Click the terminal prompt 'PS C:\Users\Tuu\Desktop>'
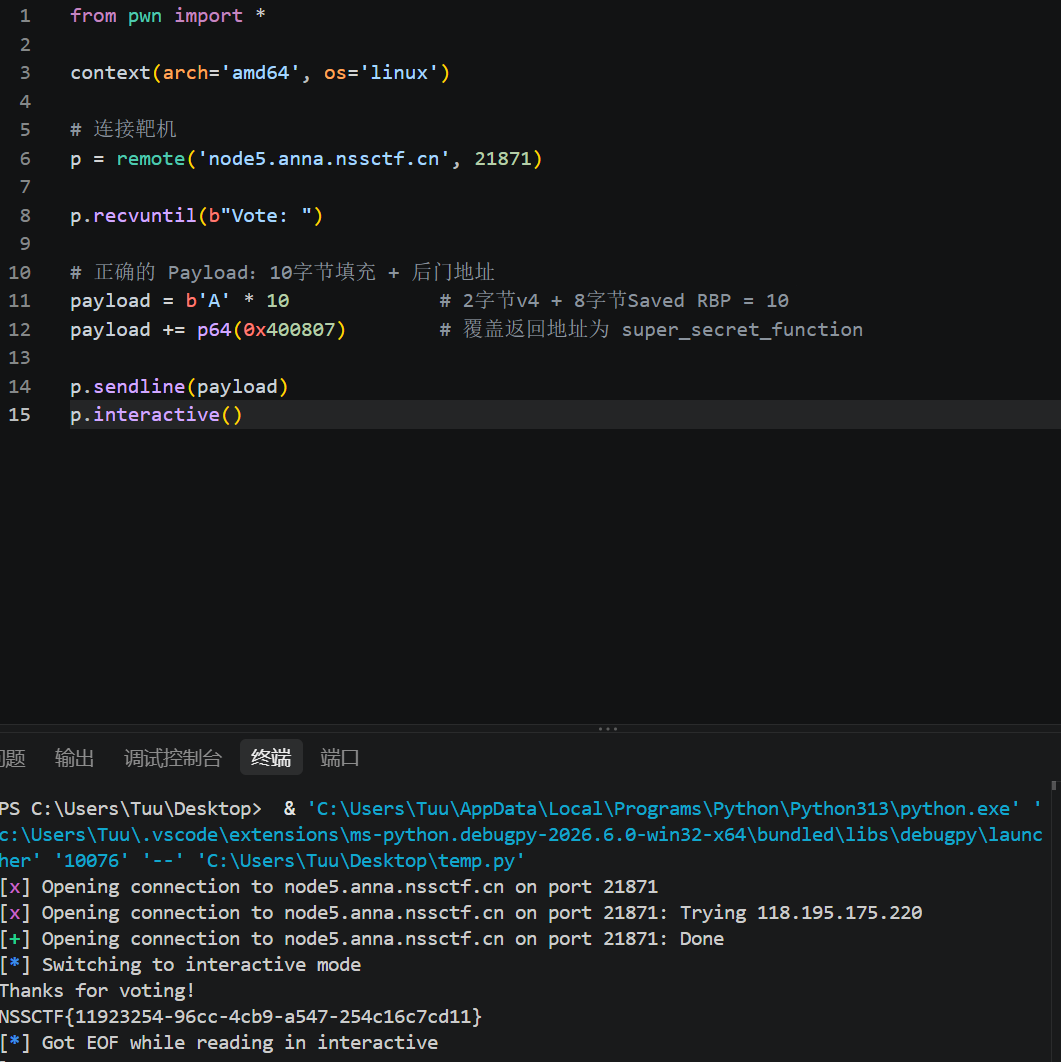Viewport: 1061px width, 1062px height. [131, 809]
